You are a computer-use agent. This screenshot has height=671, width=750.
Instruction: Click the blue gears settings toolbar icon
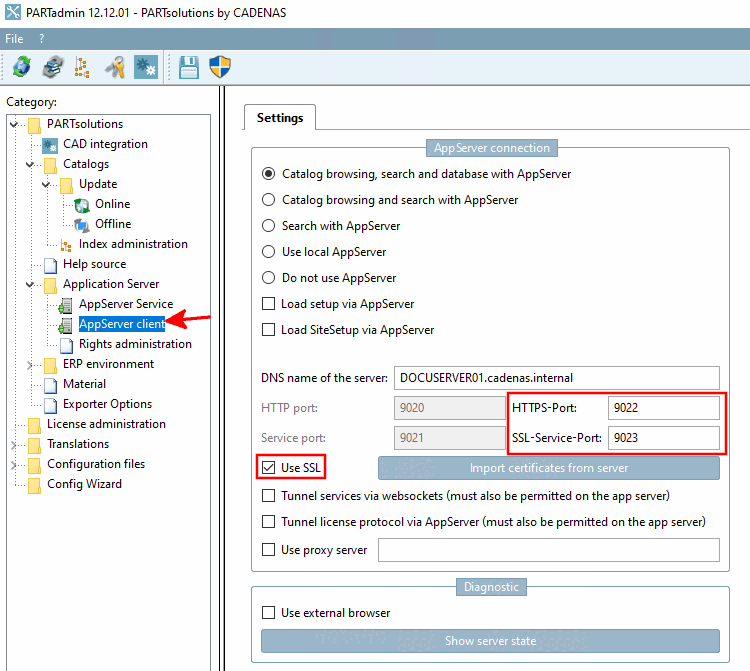click(146, 67)
